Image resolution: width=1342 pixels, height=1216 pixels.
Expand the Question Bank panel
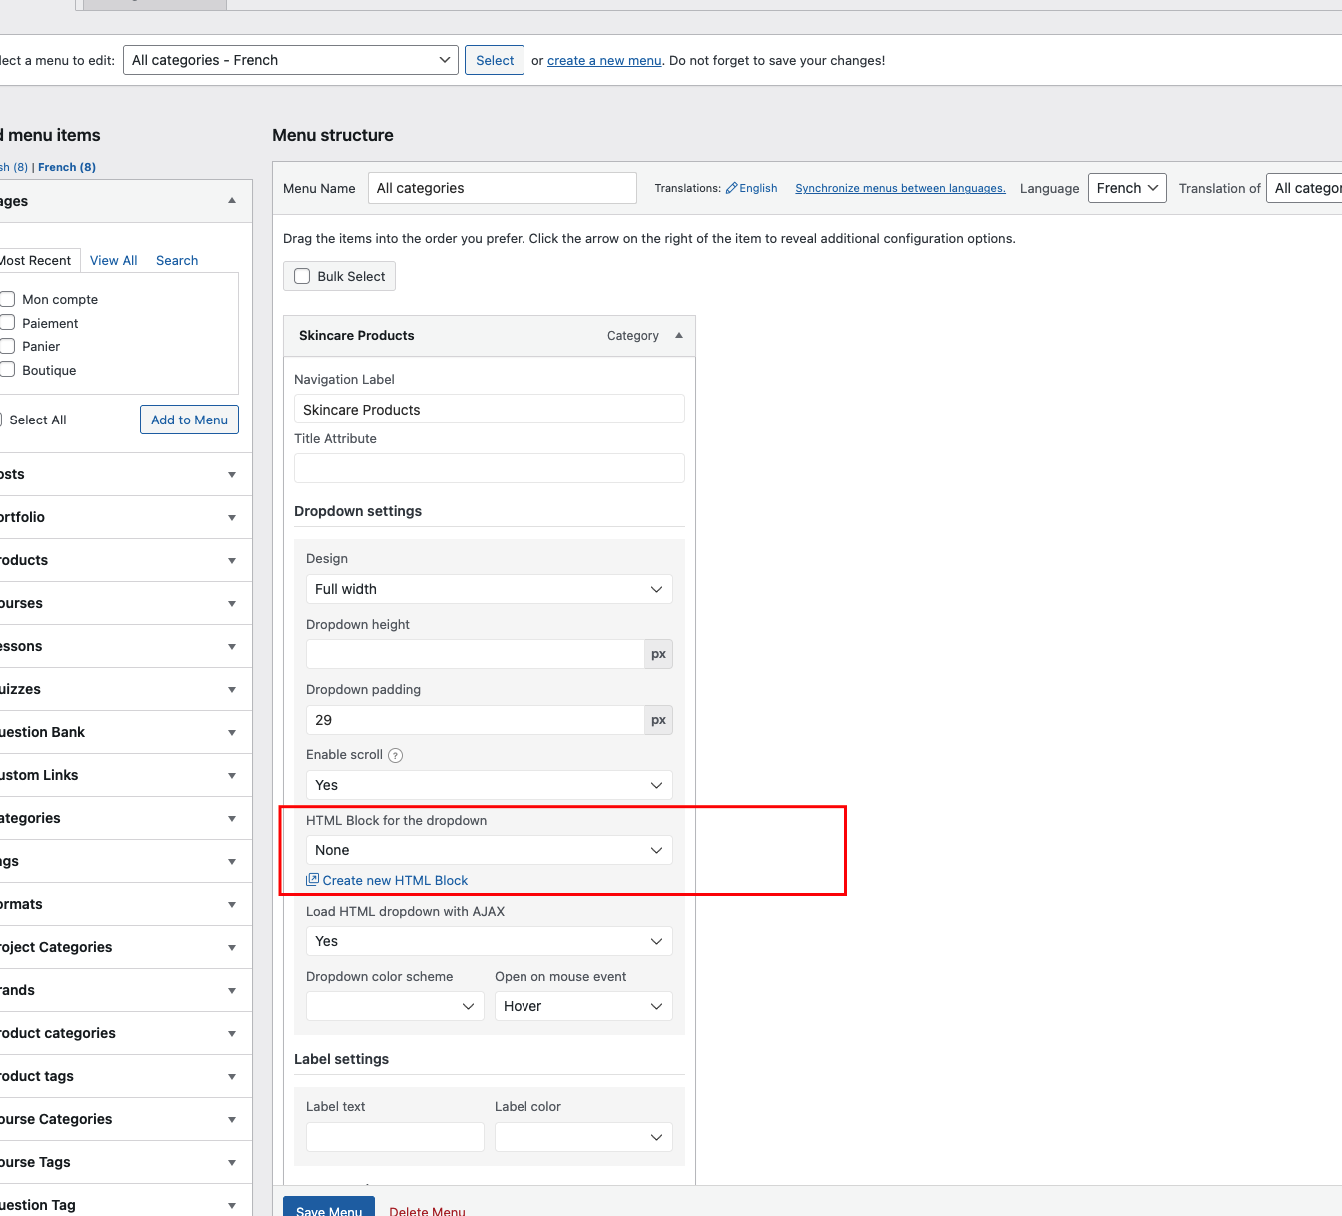coord(232,733)
